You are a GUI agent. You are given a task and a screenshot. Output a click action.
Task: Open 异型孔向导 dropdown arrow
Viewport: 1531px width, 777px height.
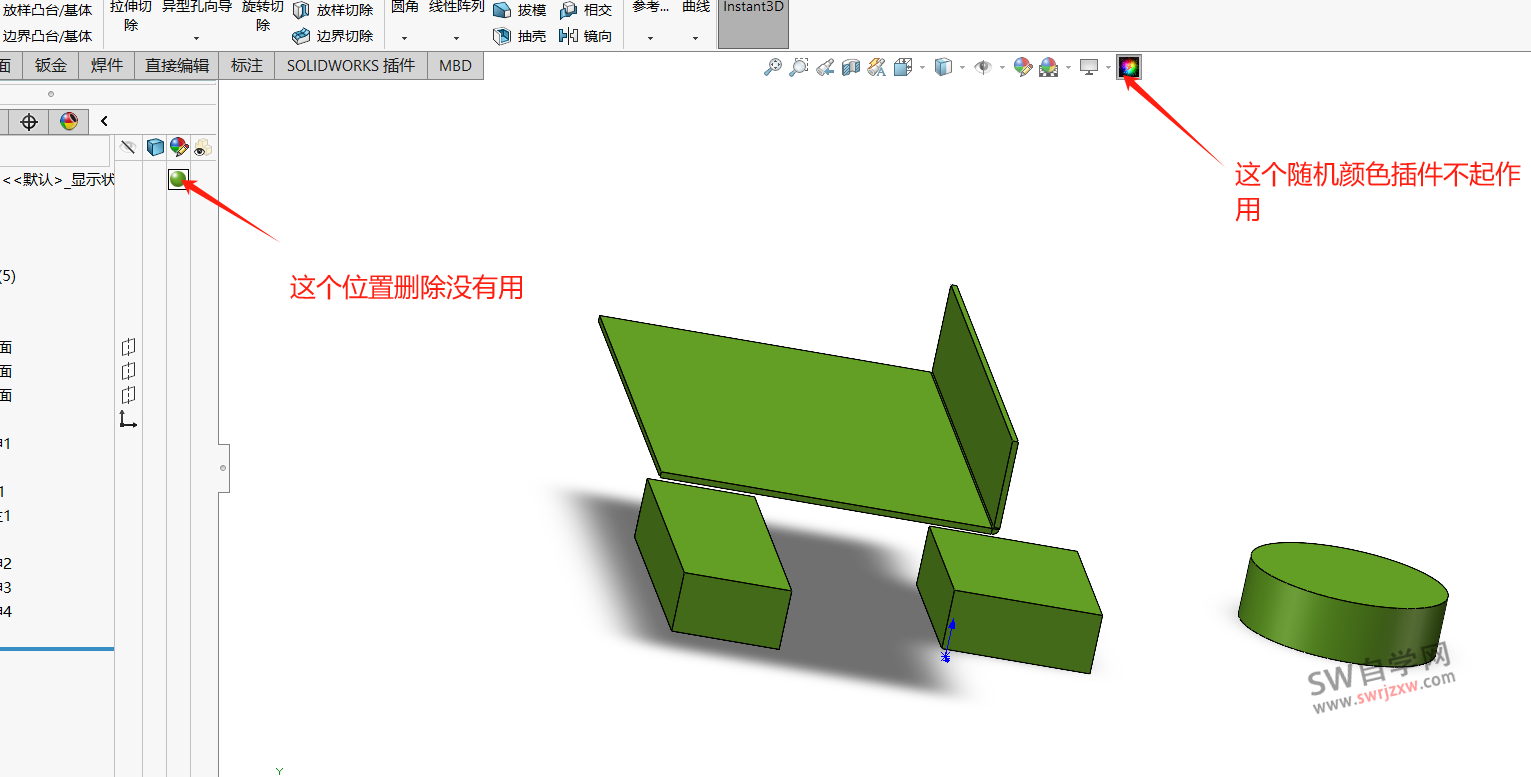pyautogui.click(x=197, y=39)
